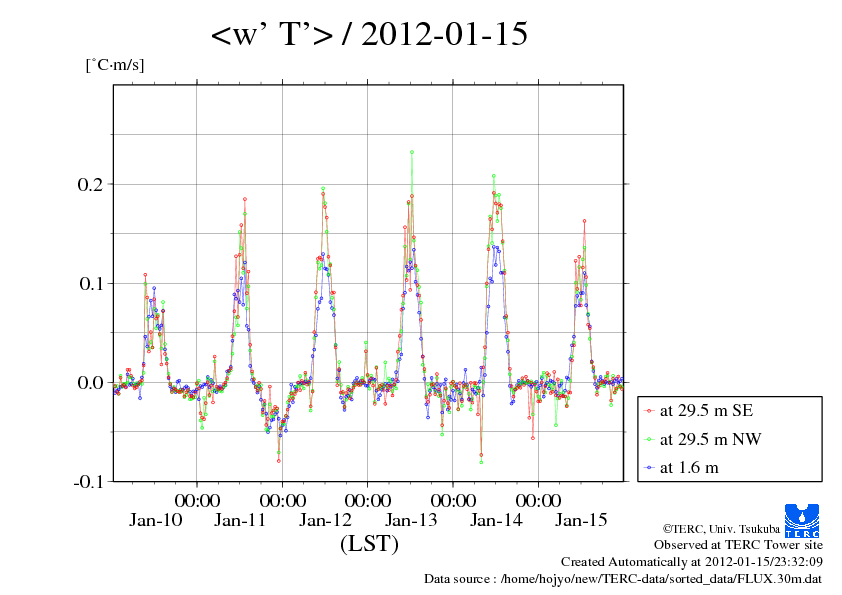Screen dimensions: 842x595
Task: Click the x-axis date label 'Jan-13'
Action: click(411, 520)
